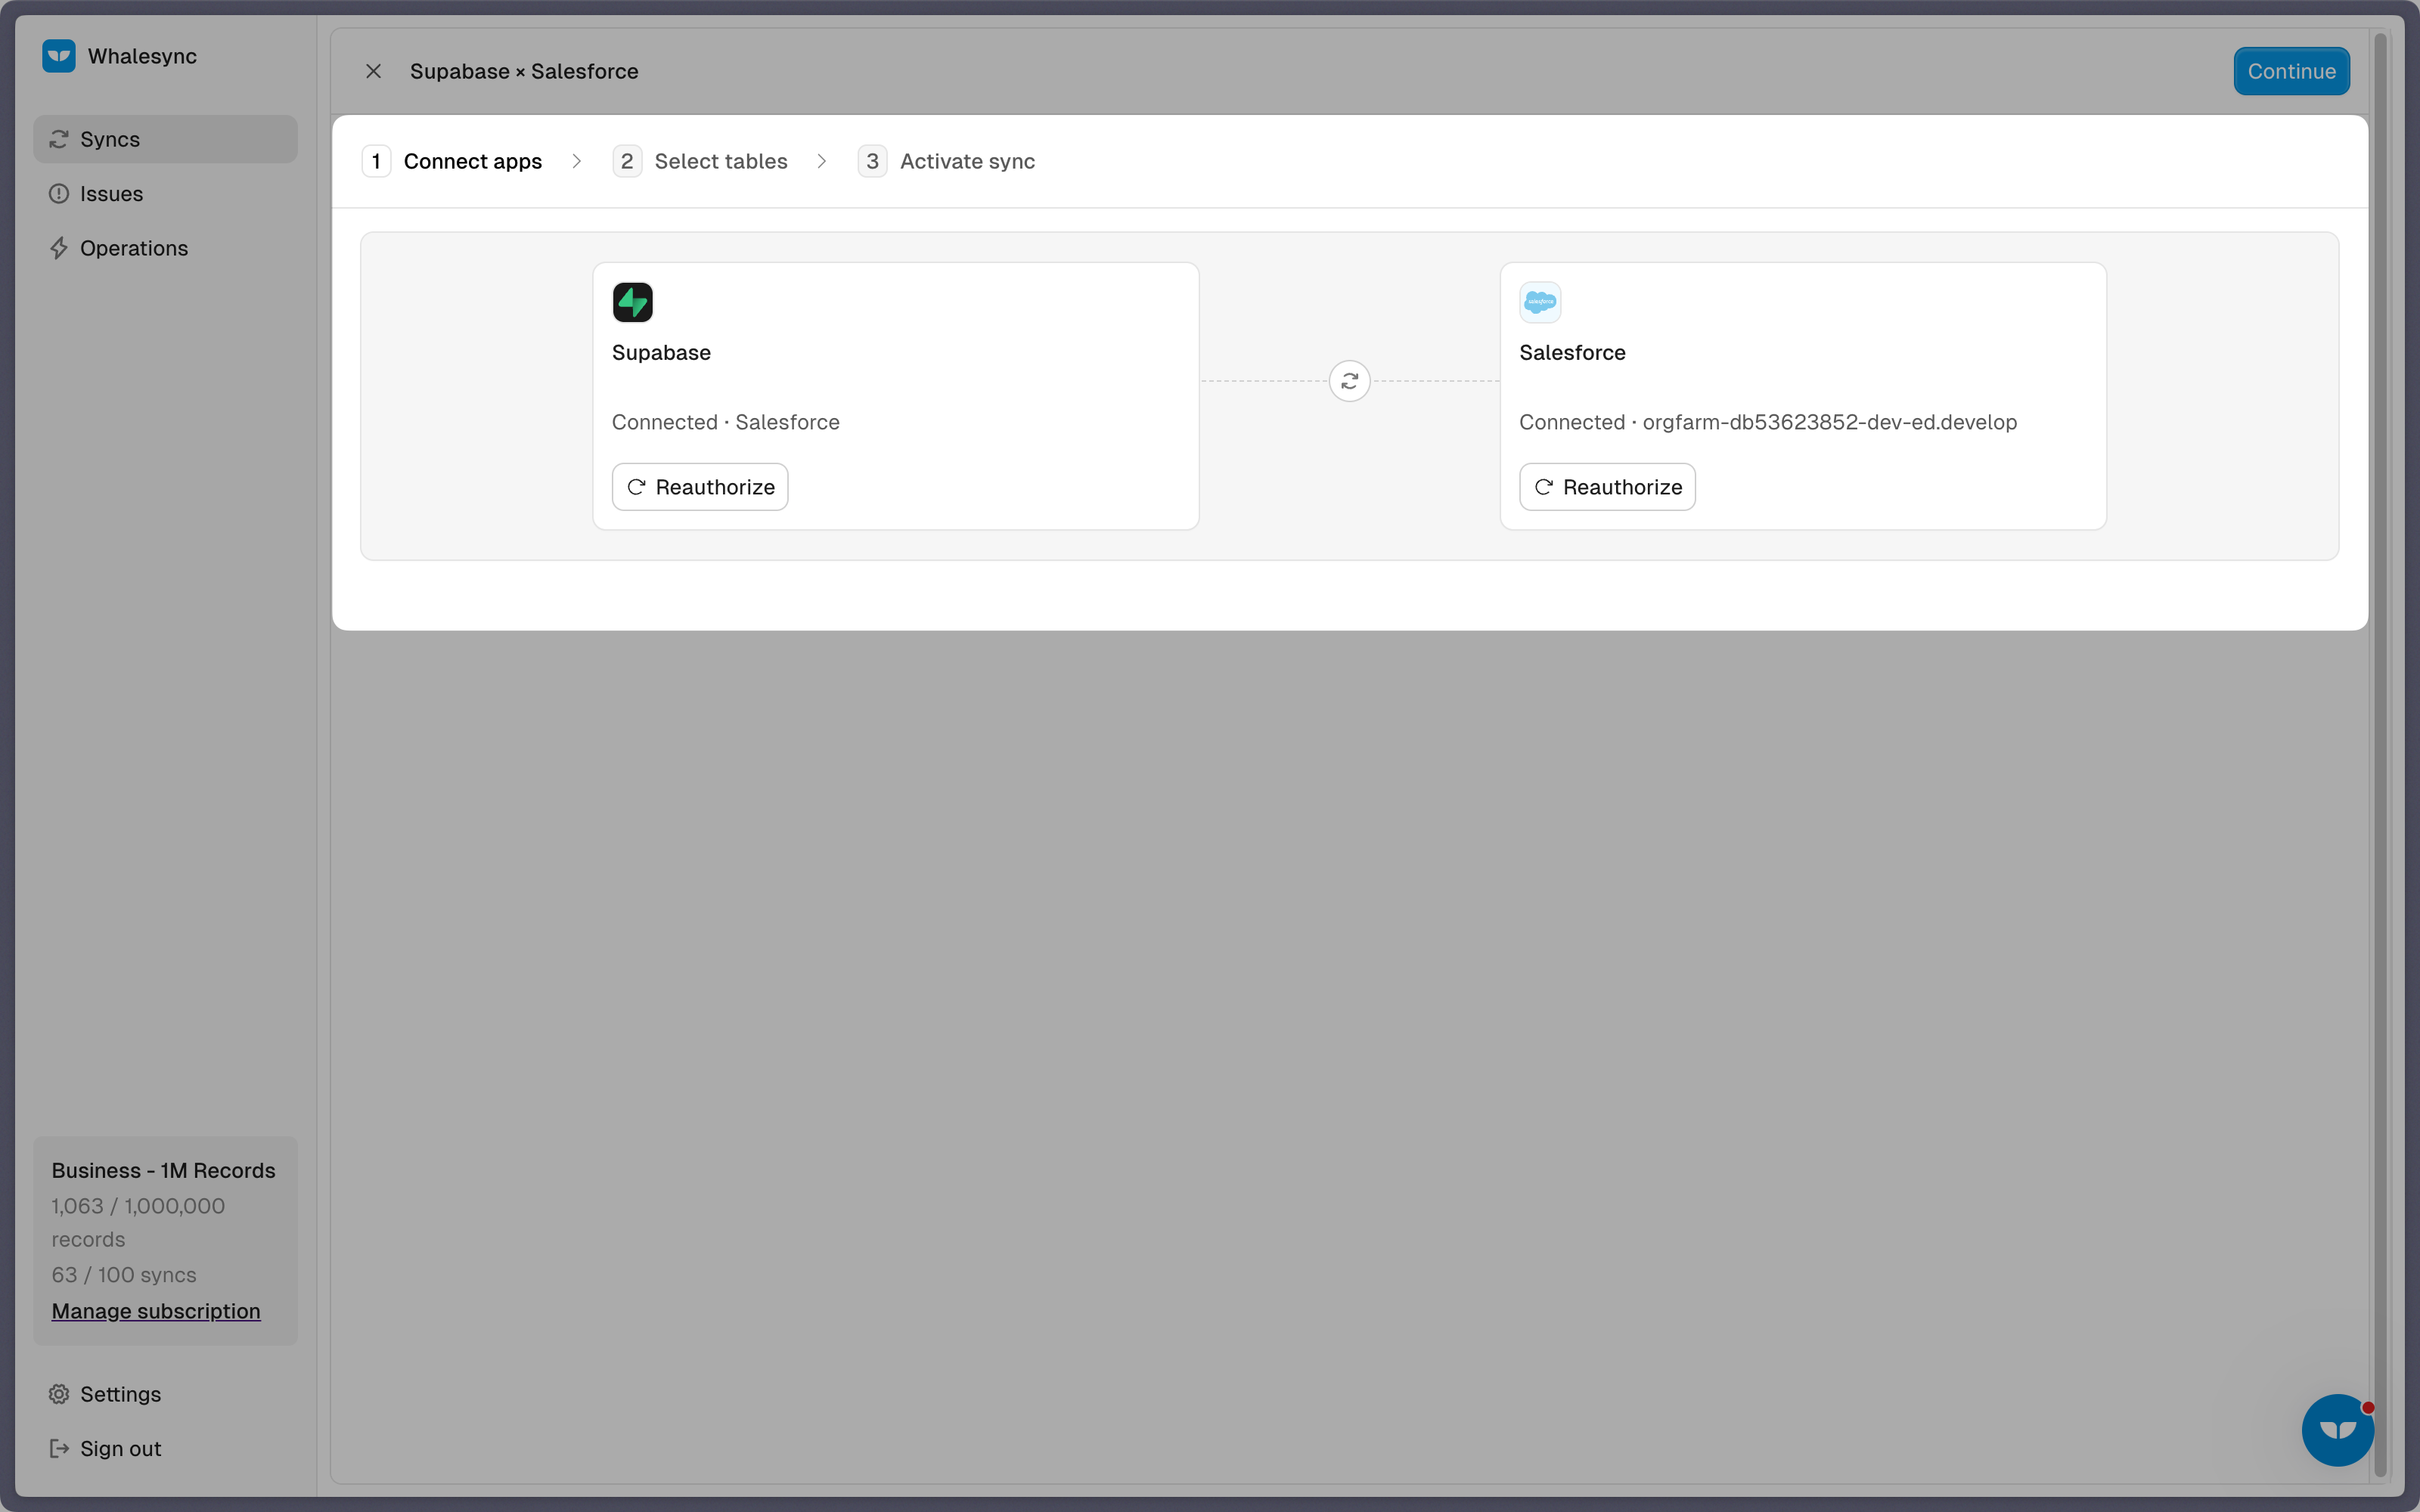
Task: Click the Operations lightning icon
Action: click(59, 248)
